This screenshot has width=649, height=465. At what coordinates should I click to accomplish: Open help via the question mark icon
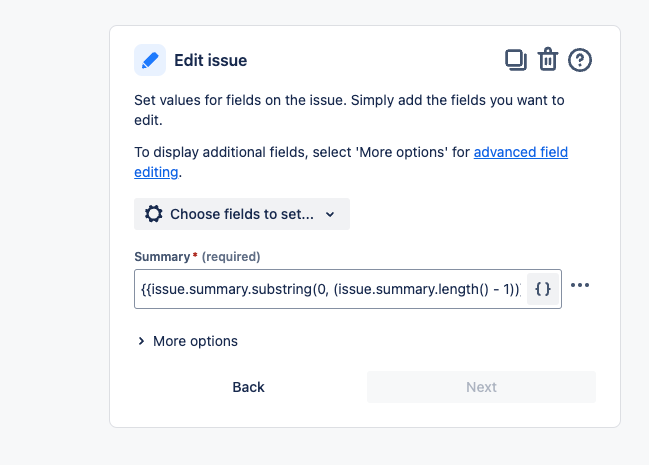click(x=580, y=60)
